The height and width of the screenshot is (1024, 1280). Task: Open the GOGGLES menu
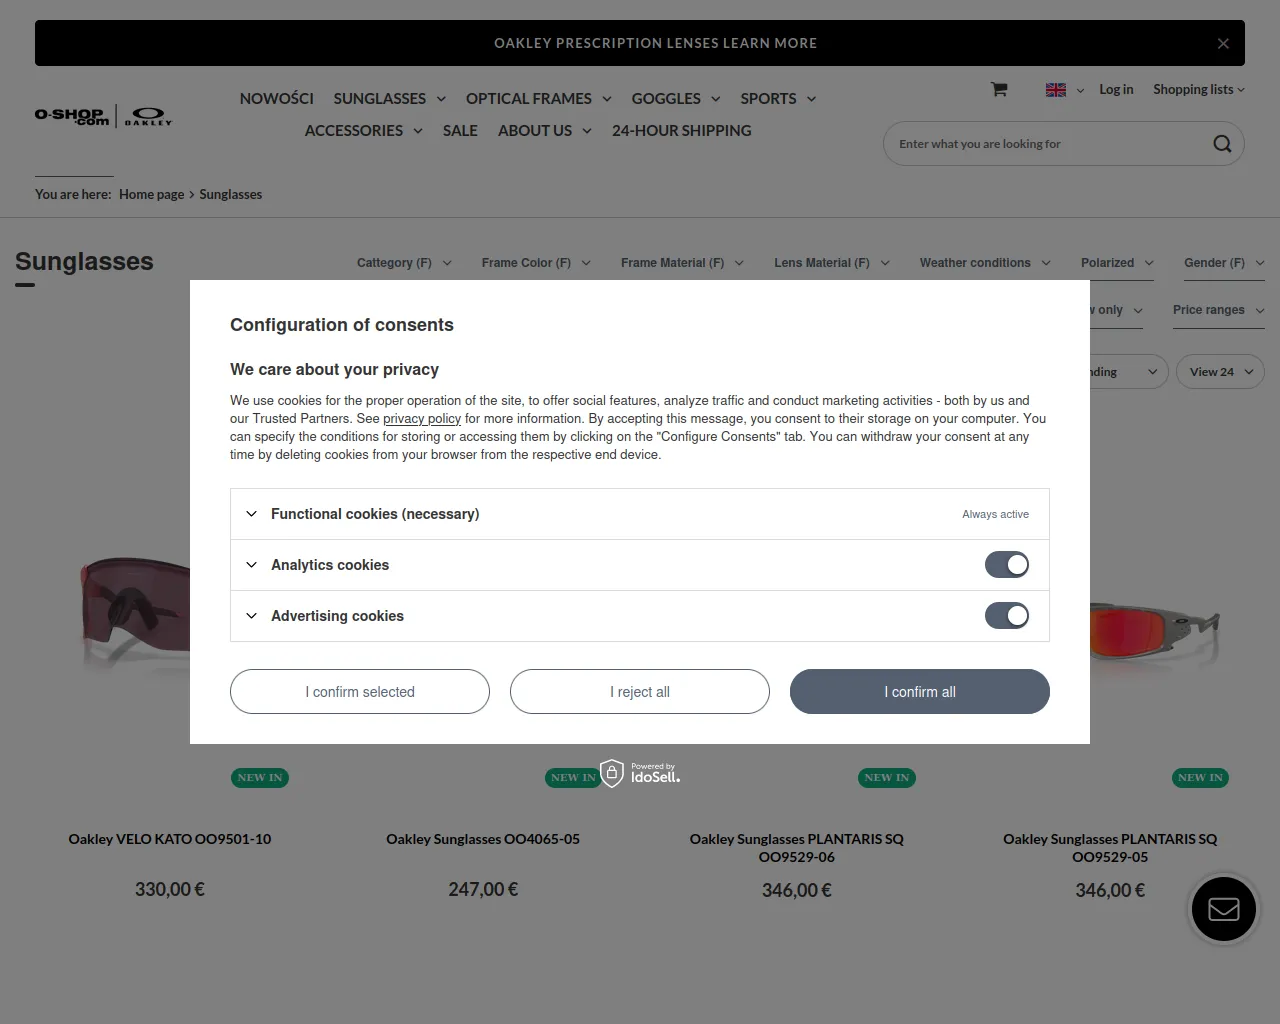(675, 98)
